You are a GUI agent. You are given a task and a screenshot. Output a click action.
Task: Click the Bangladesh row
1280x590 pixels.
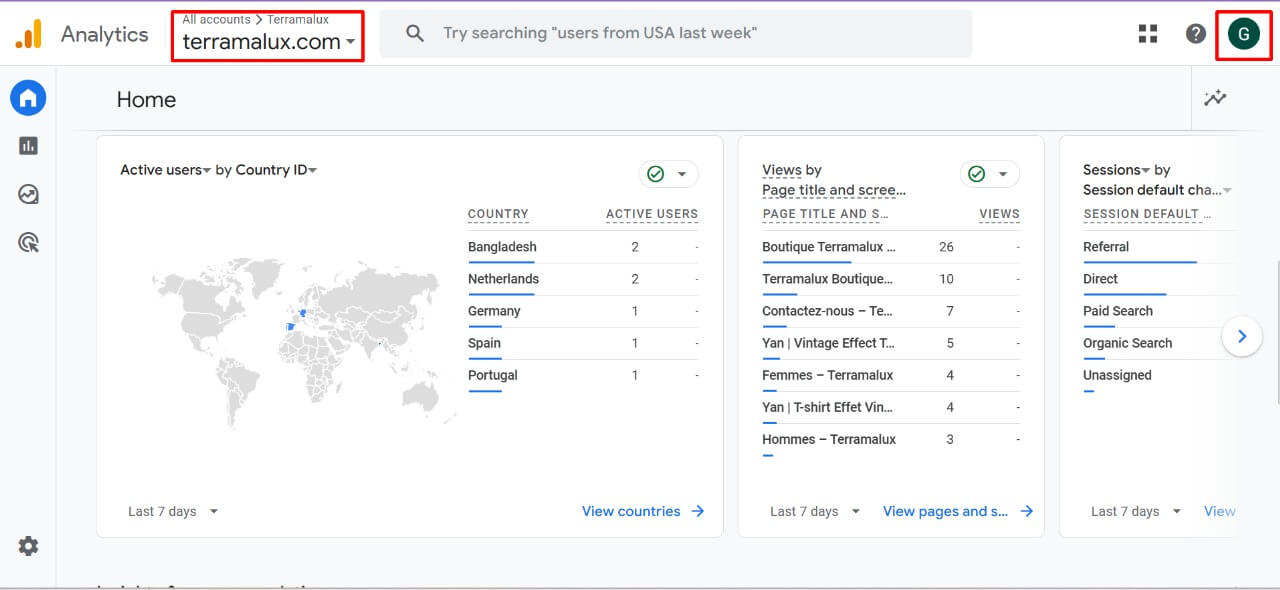[x=583, y=247]
